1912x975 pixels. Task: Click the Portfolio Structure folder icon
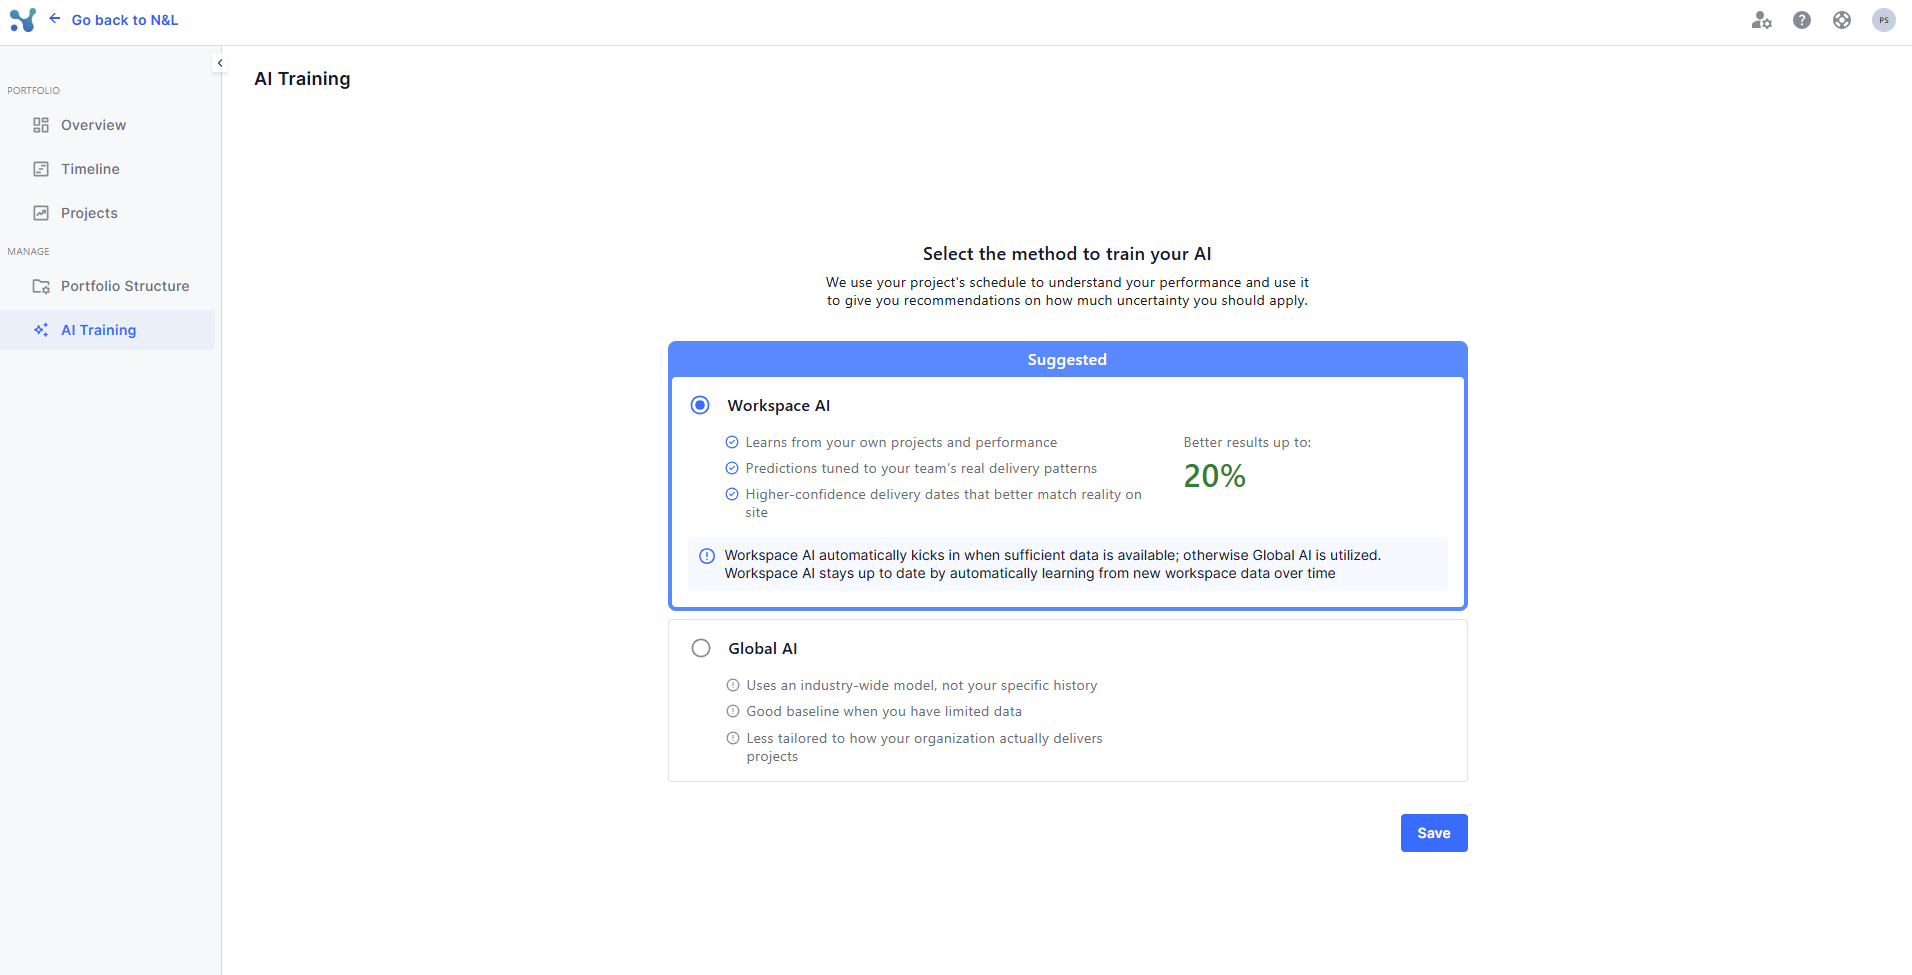[41, 286]
